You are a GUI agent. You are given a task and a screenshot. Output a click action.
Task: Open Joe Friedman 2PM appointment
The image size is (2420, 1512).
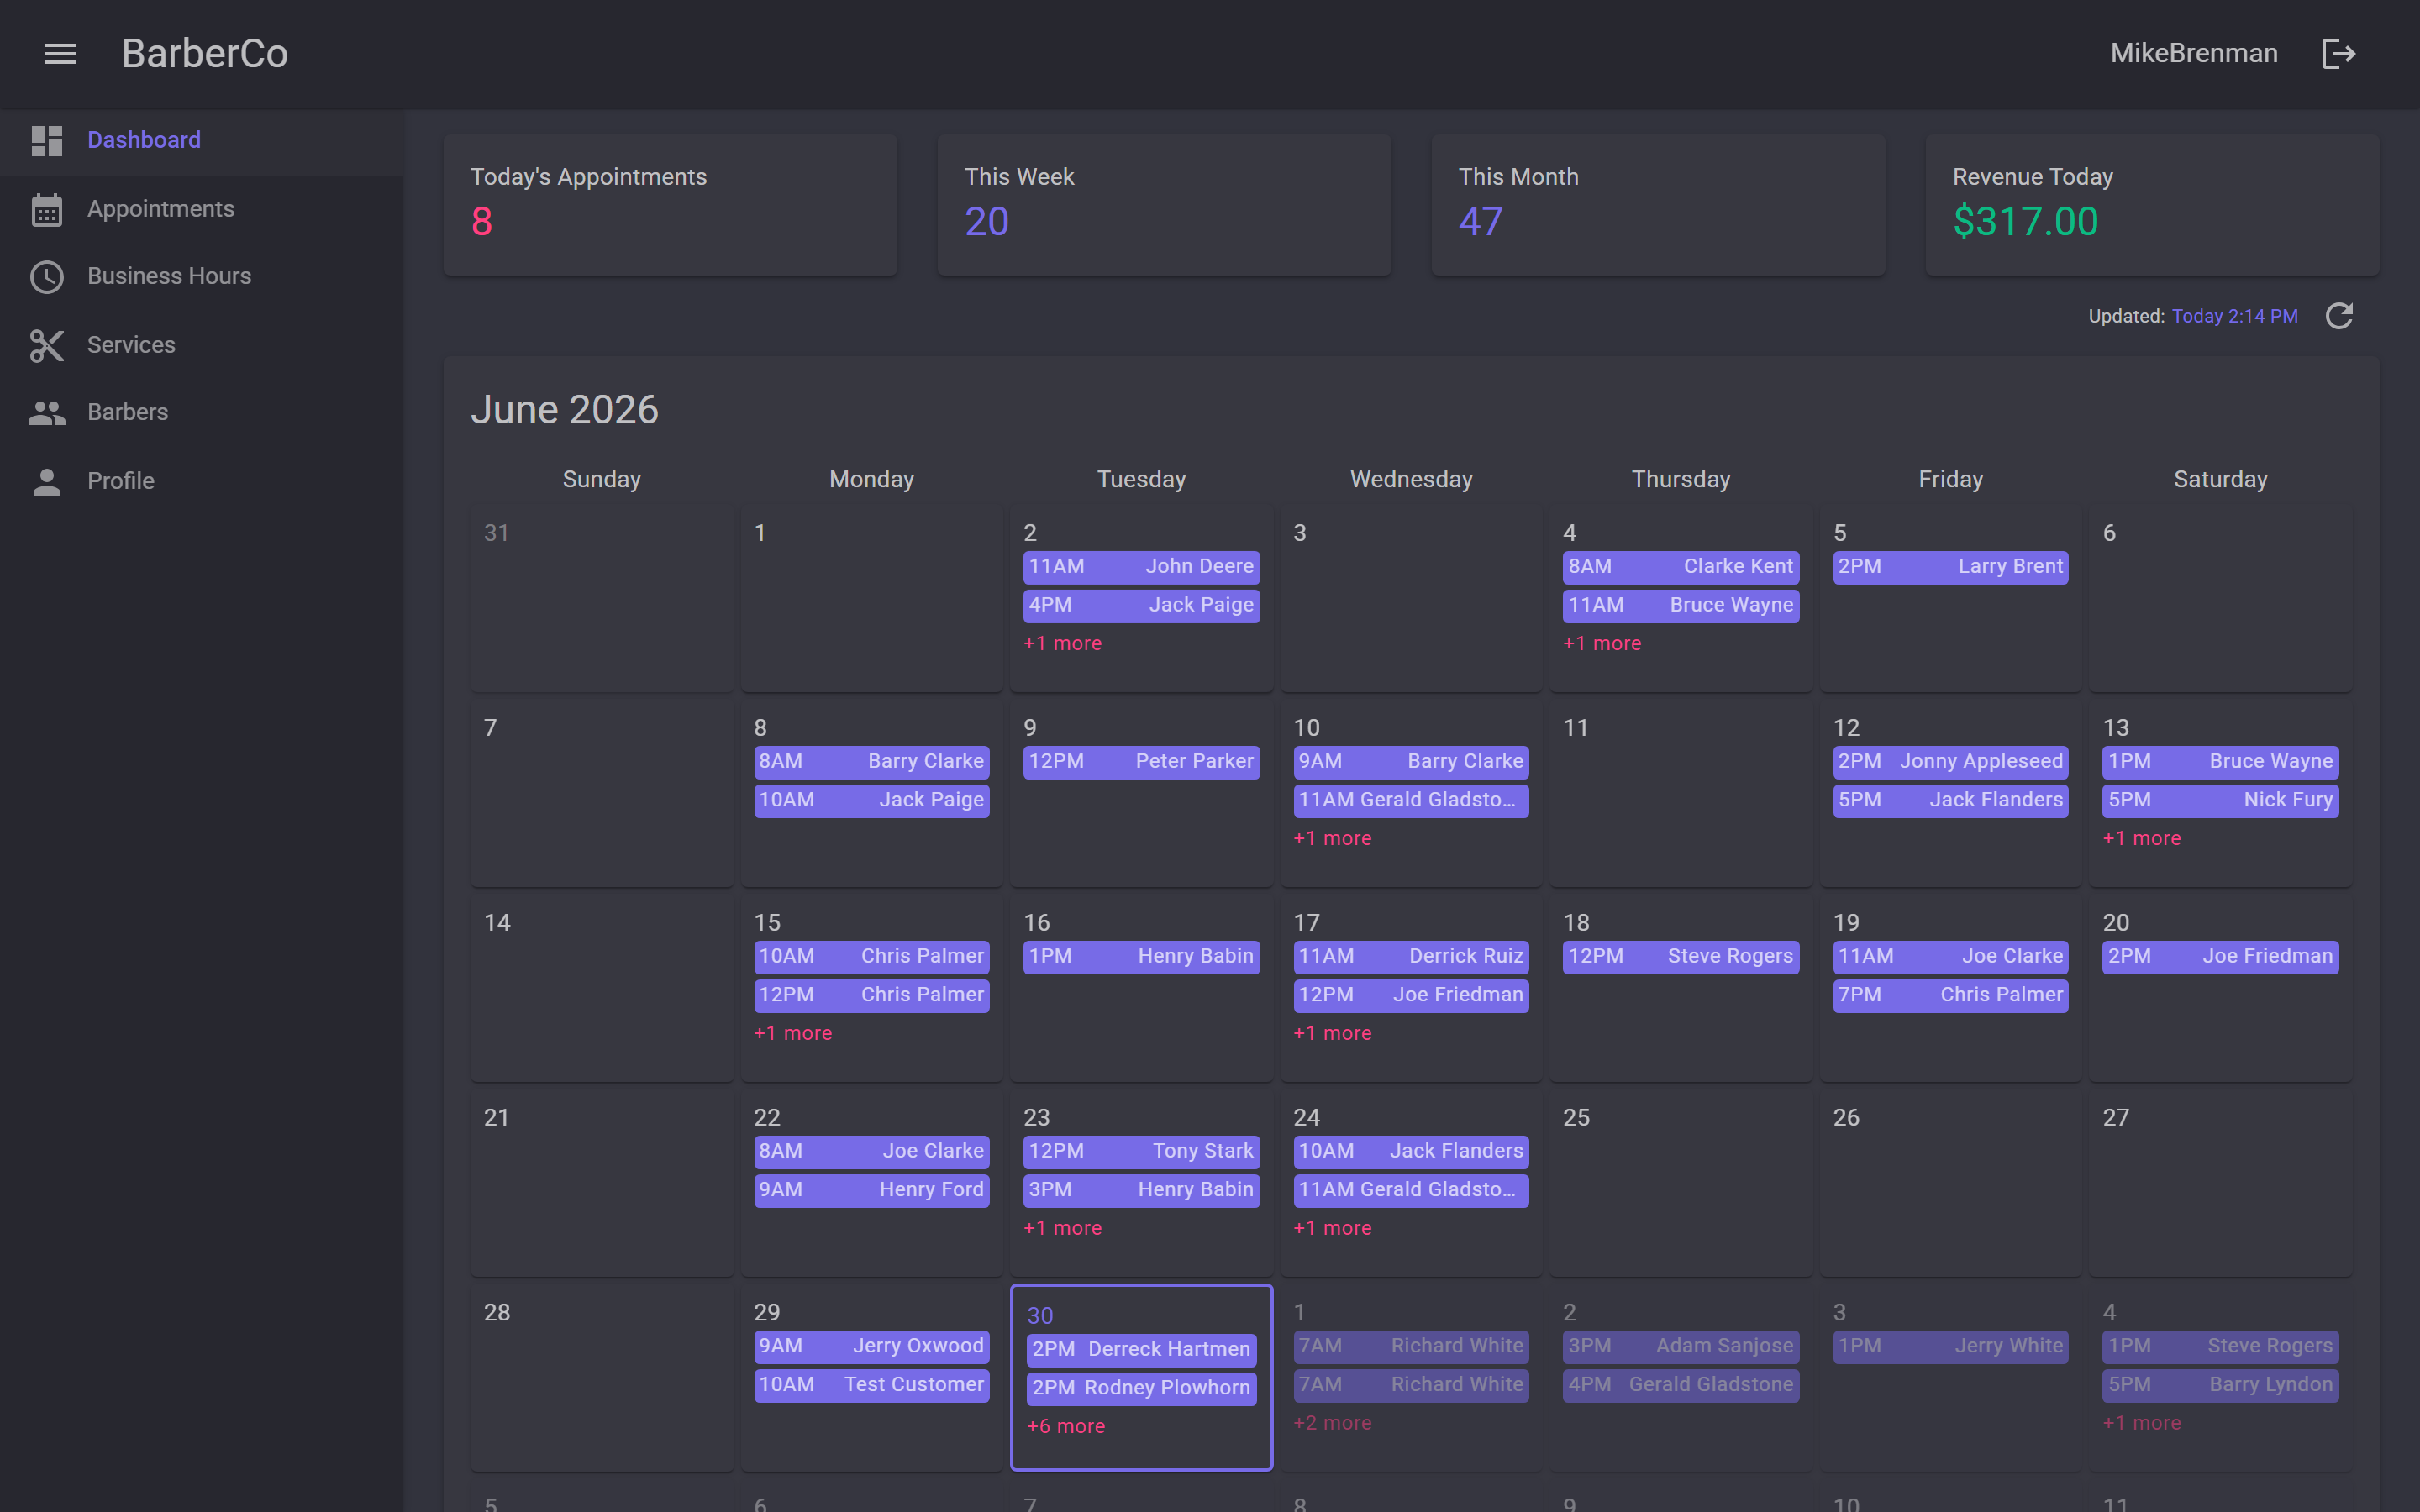click(x=2220, y=956)
